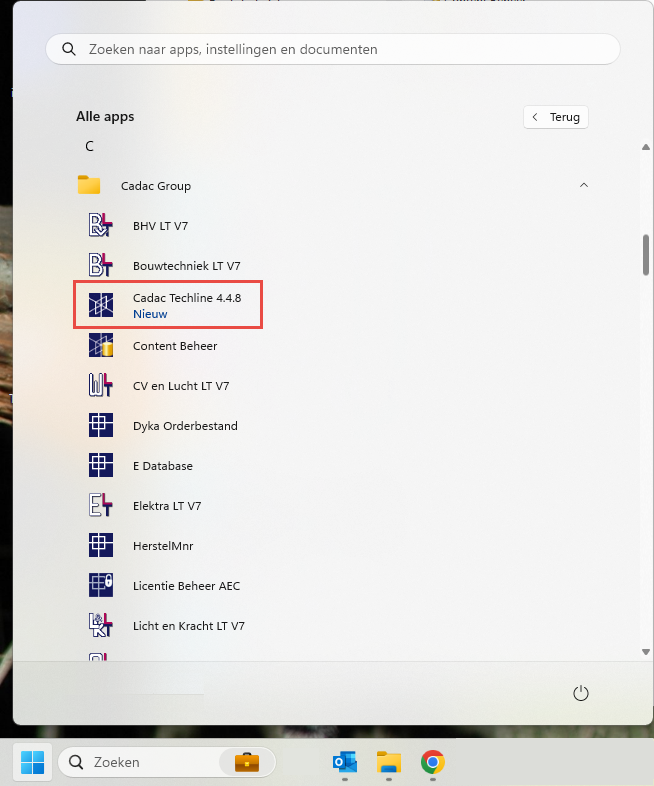Select Dyka Orderbestand label
This screenshot has width=654, height=786.
185,426
